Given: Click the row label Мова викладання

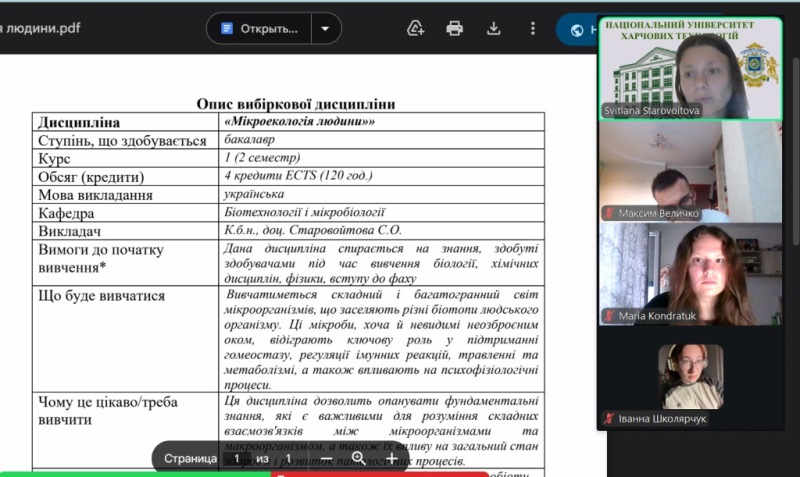Looking at the screenshot, I should point(95,195).
